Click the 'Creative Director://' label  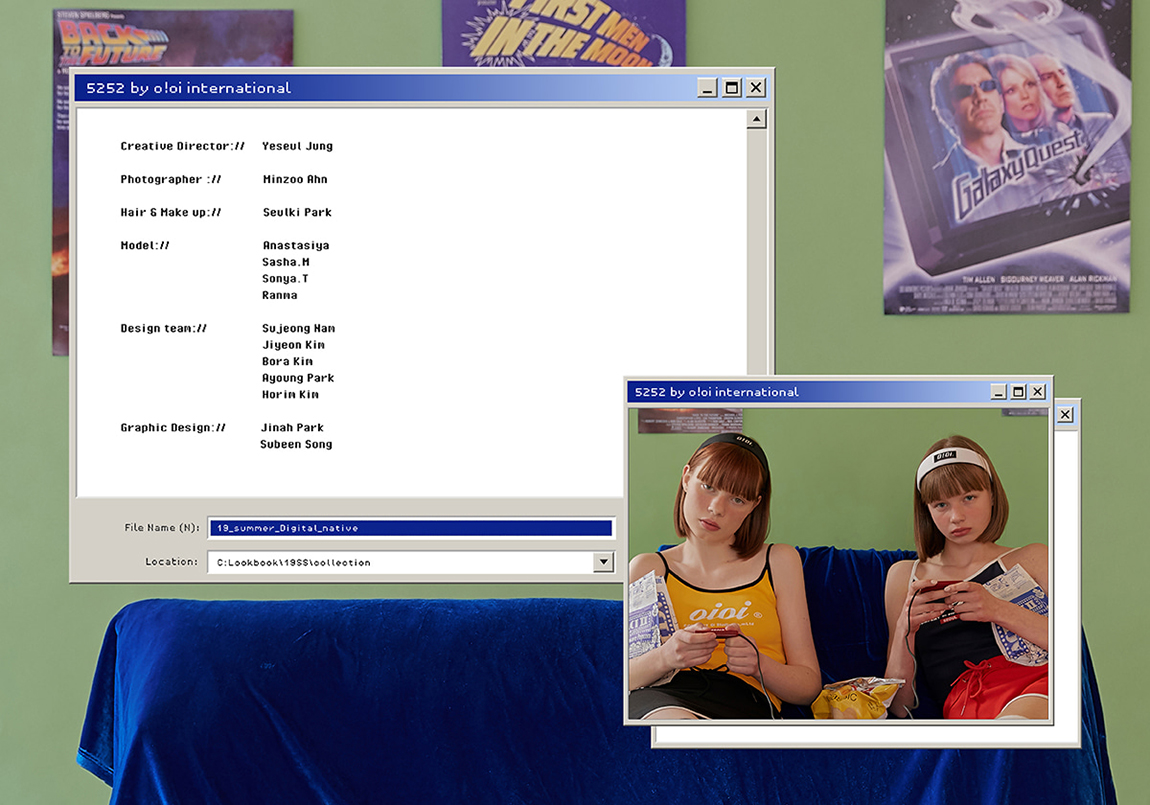point(183,146)
